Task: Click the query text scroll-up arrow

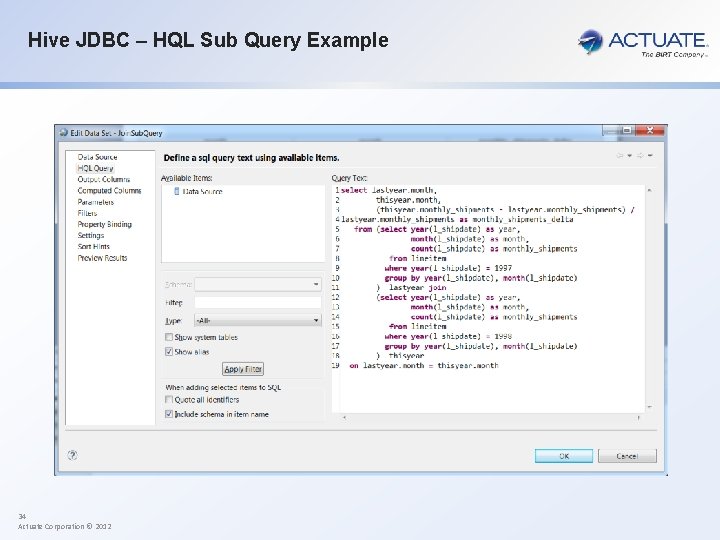Action: point(649,190)
